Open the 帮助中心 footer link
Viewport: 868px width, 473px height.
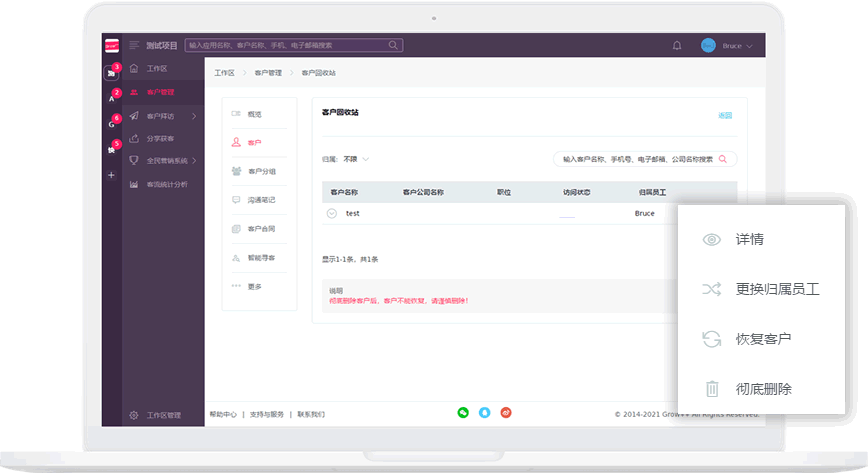pos(223,414)
